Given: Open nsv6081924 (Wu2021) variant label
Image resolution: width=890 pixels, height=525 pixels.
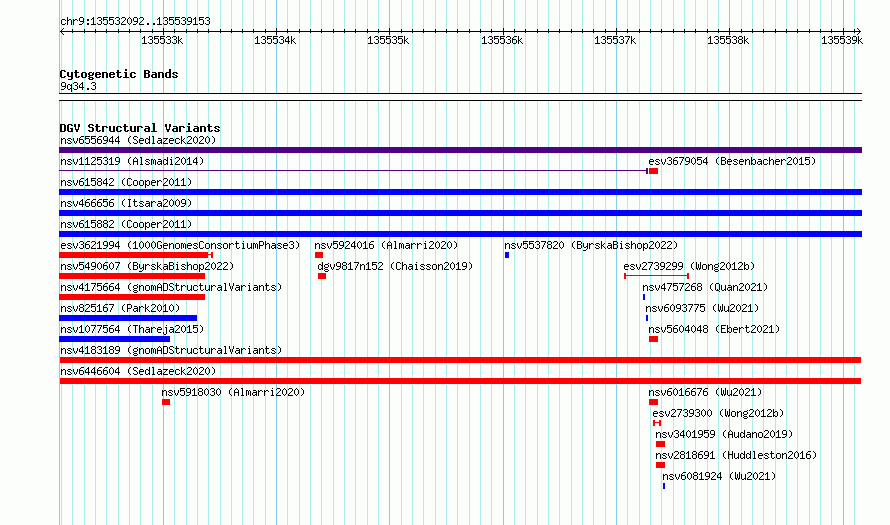Looking at the screenshot, I should point(719,476).
